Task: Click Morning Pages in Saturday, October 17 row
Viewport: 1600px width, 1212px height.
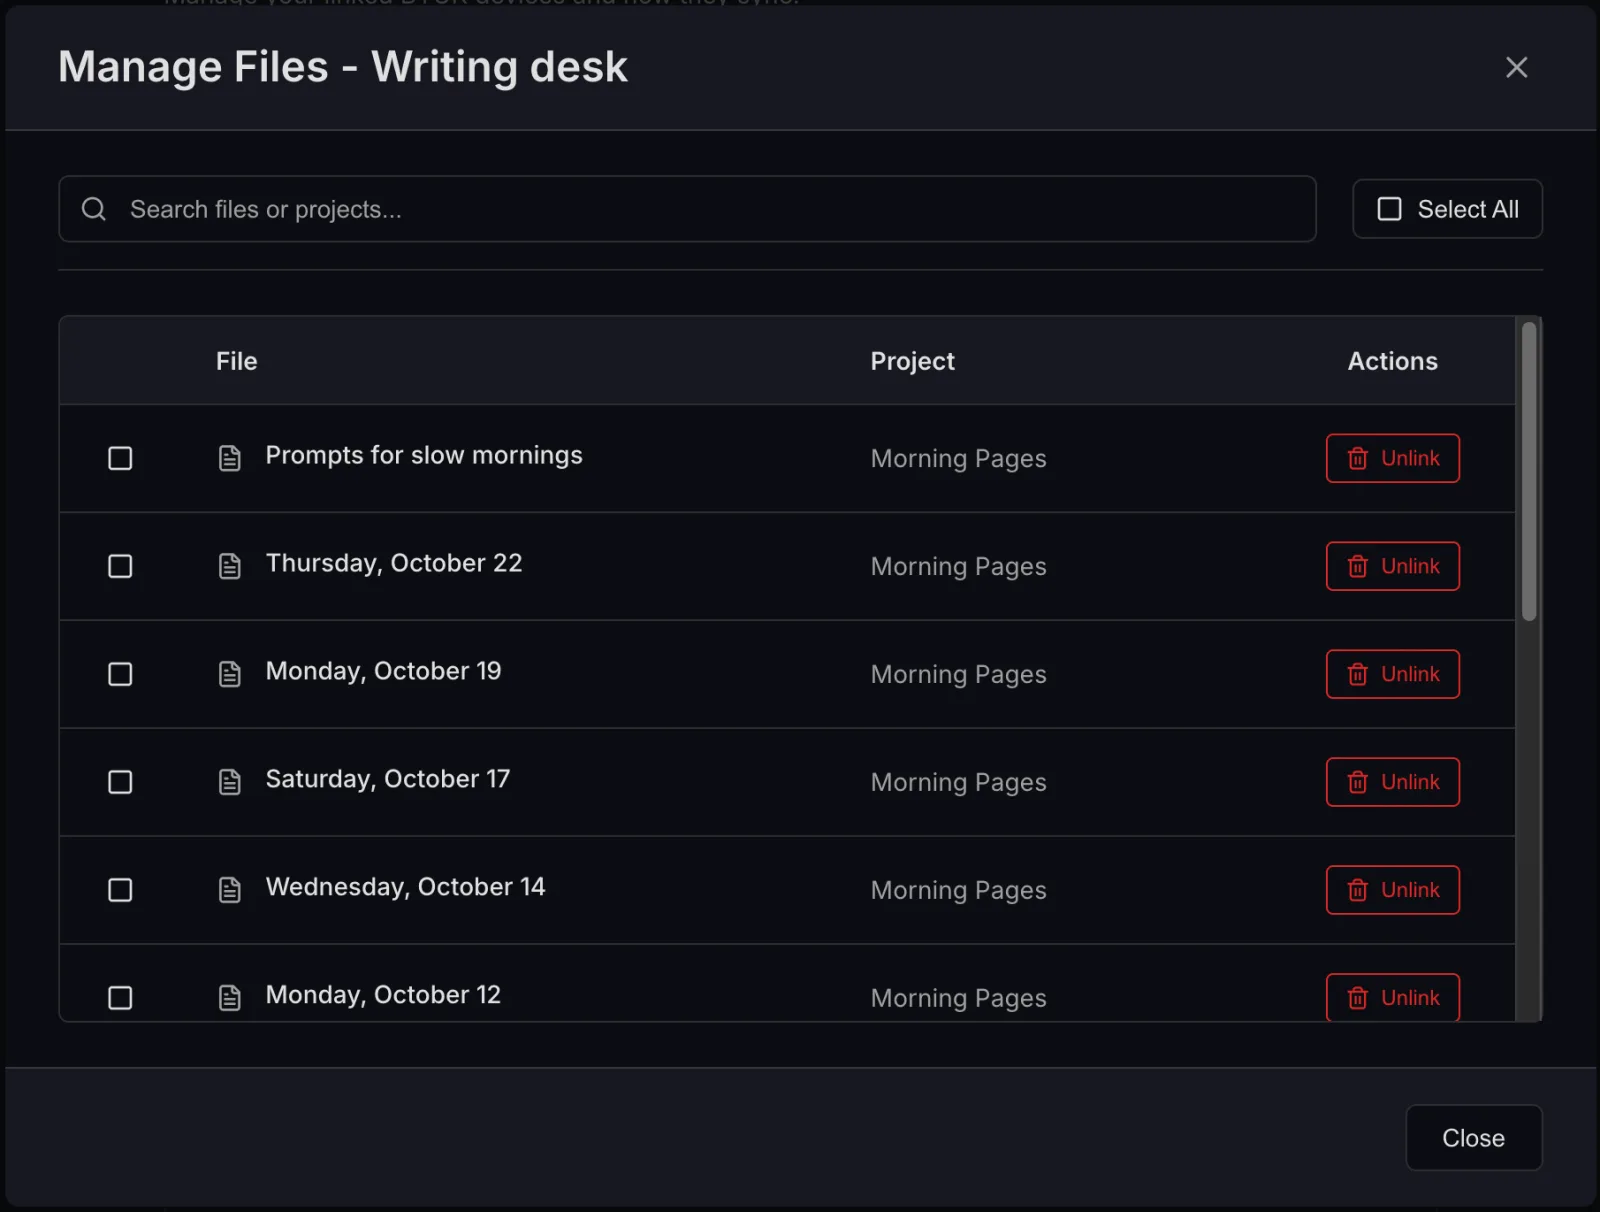Action: coord(958,782)
